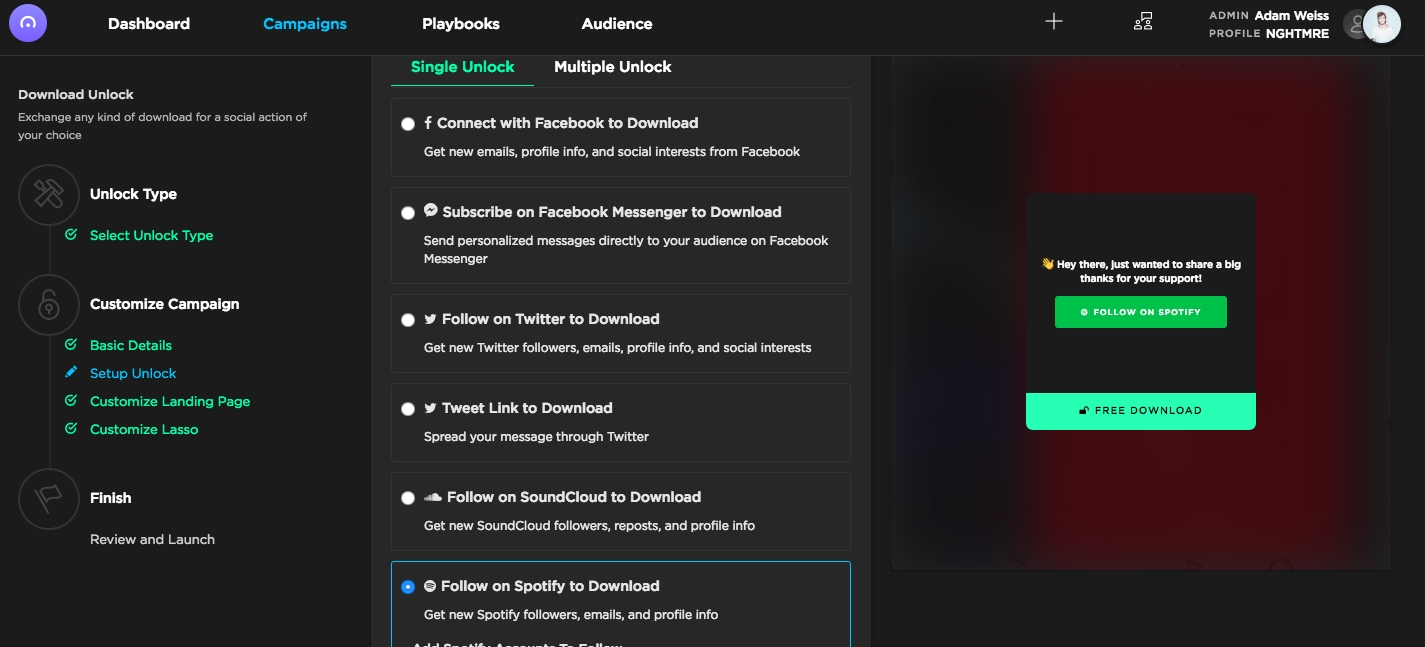Click the Unlock Type tools circle icon
1425x647 pixels.
tap(48, 195)
